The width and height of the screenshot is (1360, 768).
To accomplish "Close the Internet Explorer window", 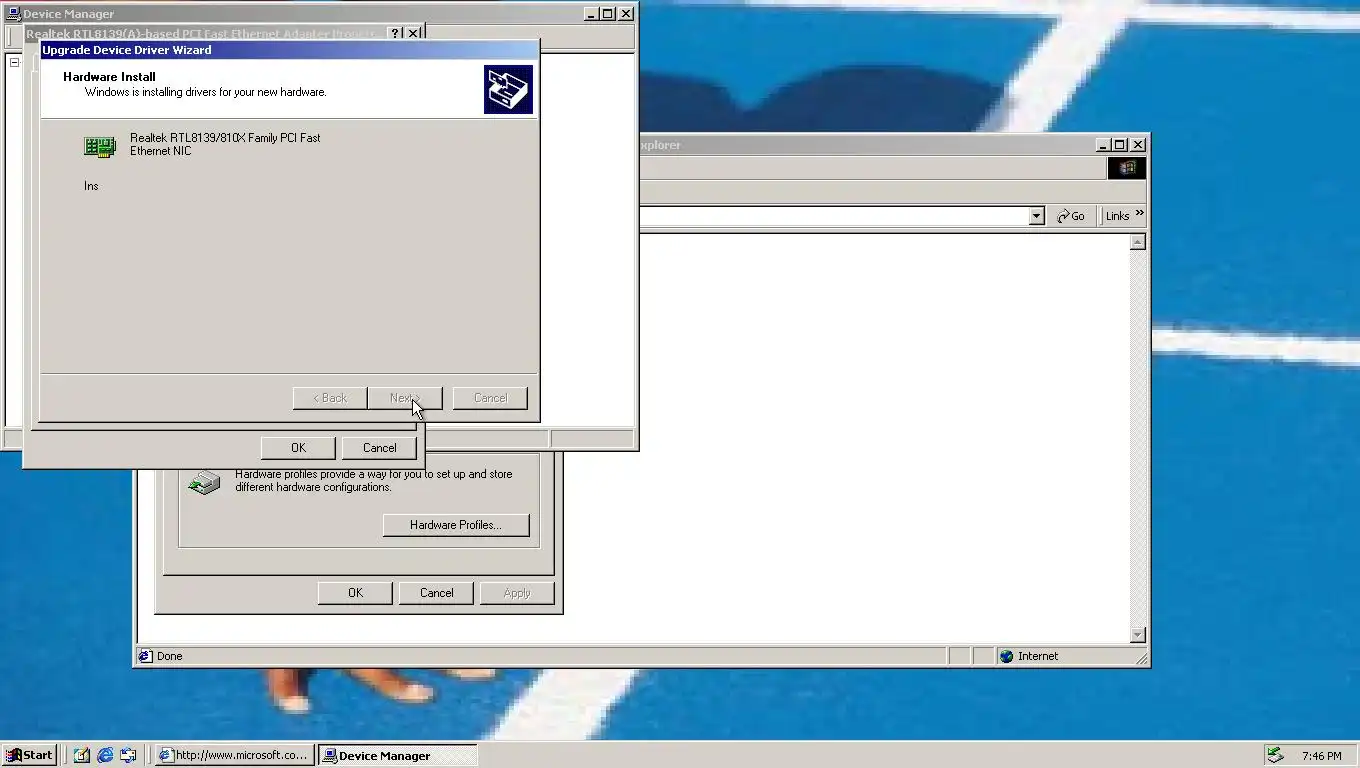I will coord(1137,145).
